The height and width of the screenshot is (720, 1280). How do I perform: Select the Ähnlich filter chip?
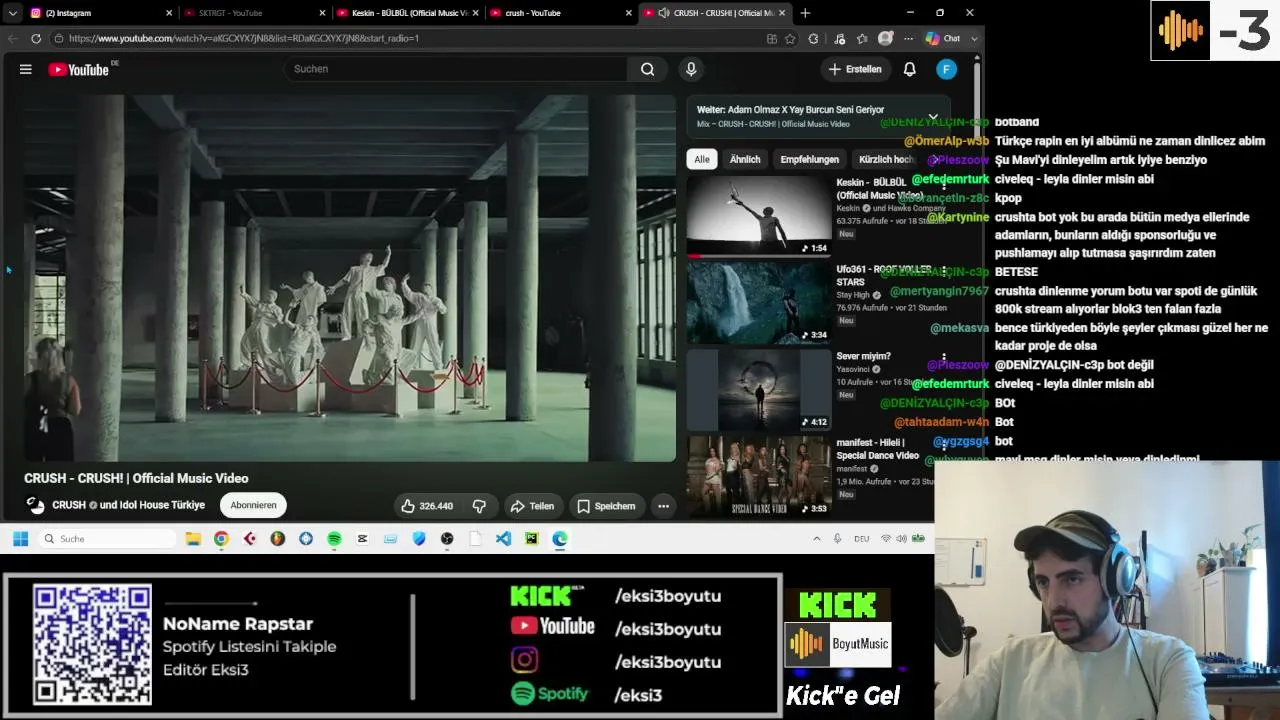(745, 159)
